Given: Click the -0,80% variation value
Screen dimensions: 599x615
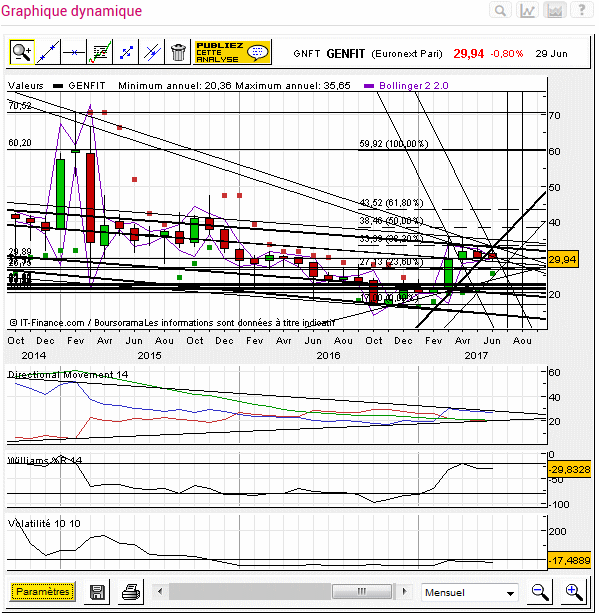Looking at the screenshot, I should pos(507,54).
